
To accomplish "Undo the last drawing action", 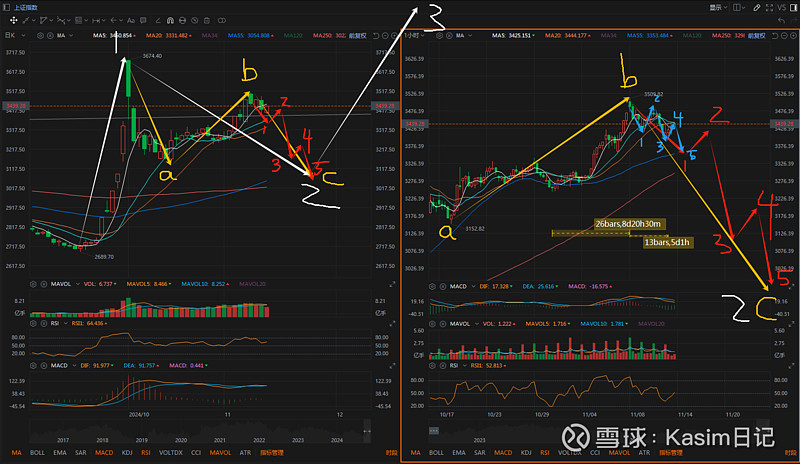I will 782,20.
